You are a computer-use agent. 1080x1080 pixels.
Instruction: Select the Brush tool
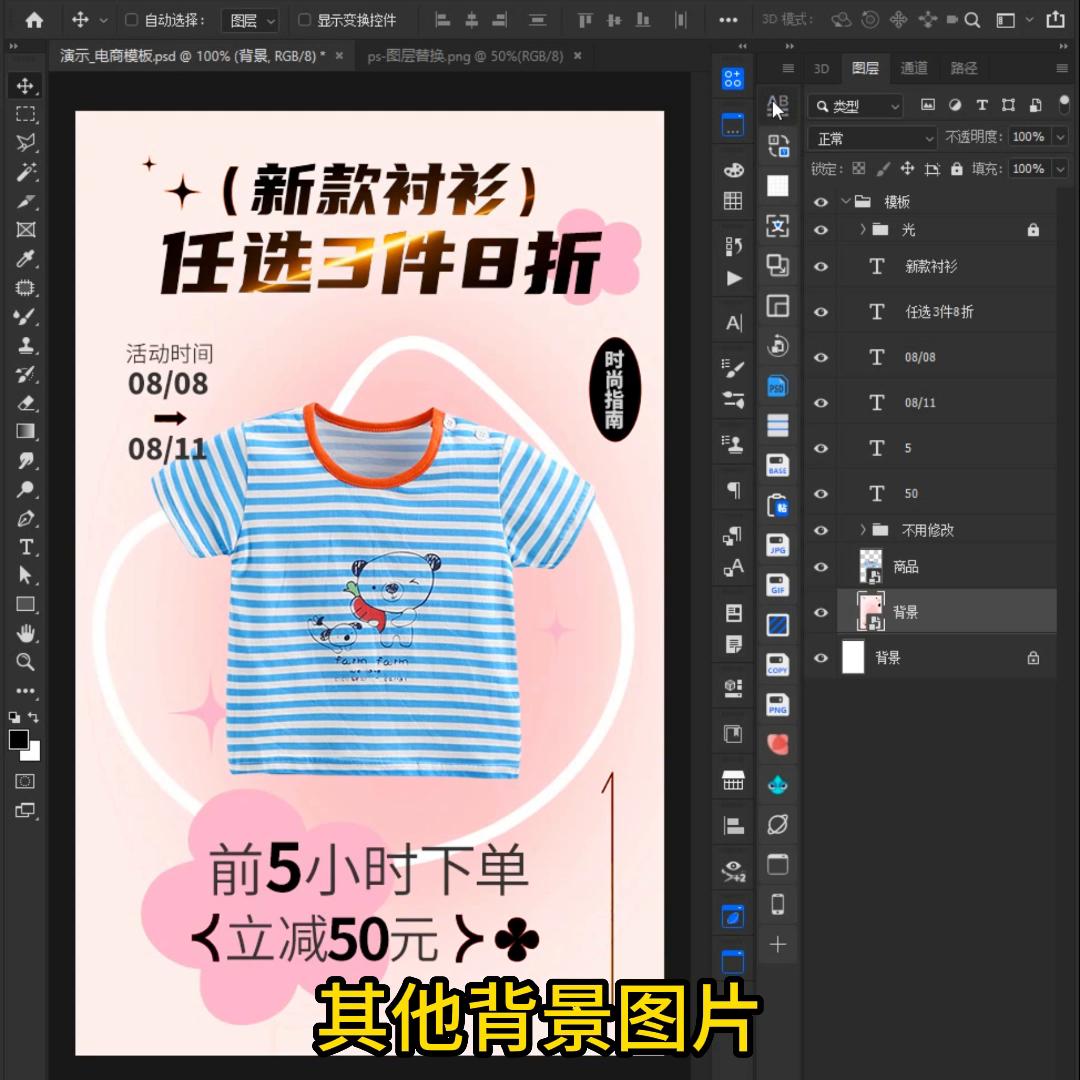click(25, 317)
